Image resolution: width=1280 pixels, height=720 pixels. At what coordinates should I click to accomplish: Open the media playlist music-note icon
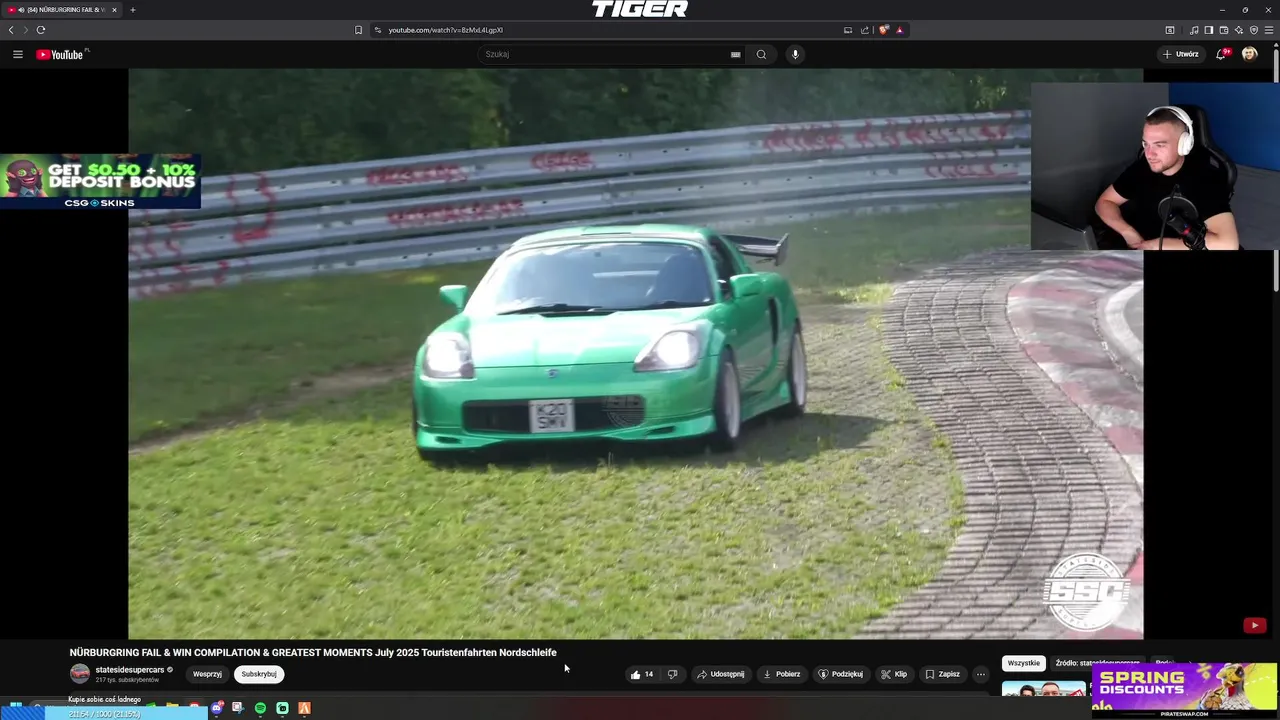(x=1194, y=30)
